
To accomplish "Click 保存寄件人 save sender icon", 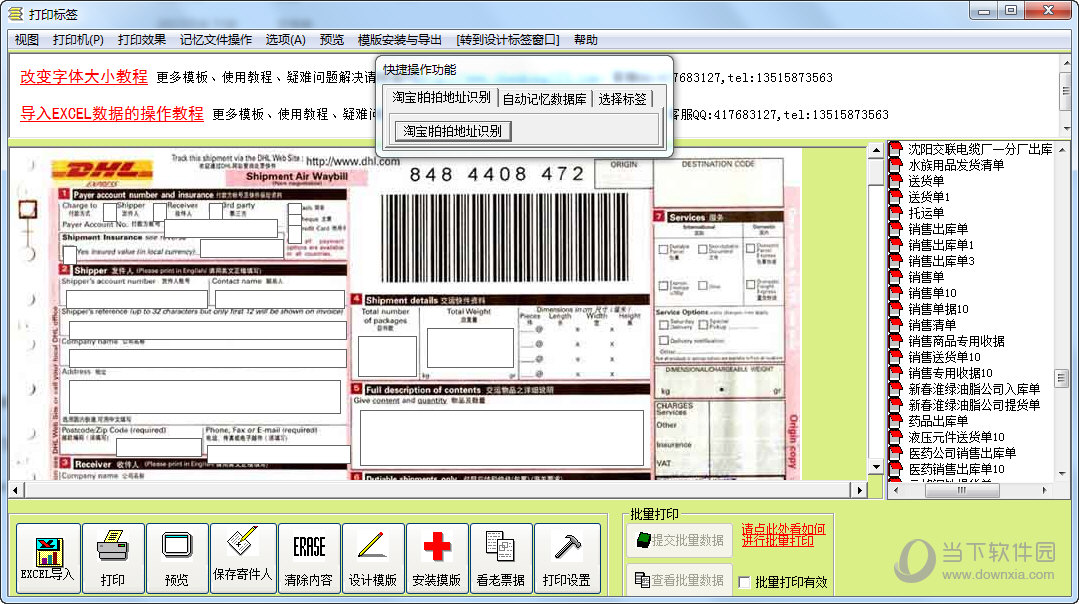I will coord(243,558).
